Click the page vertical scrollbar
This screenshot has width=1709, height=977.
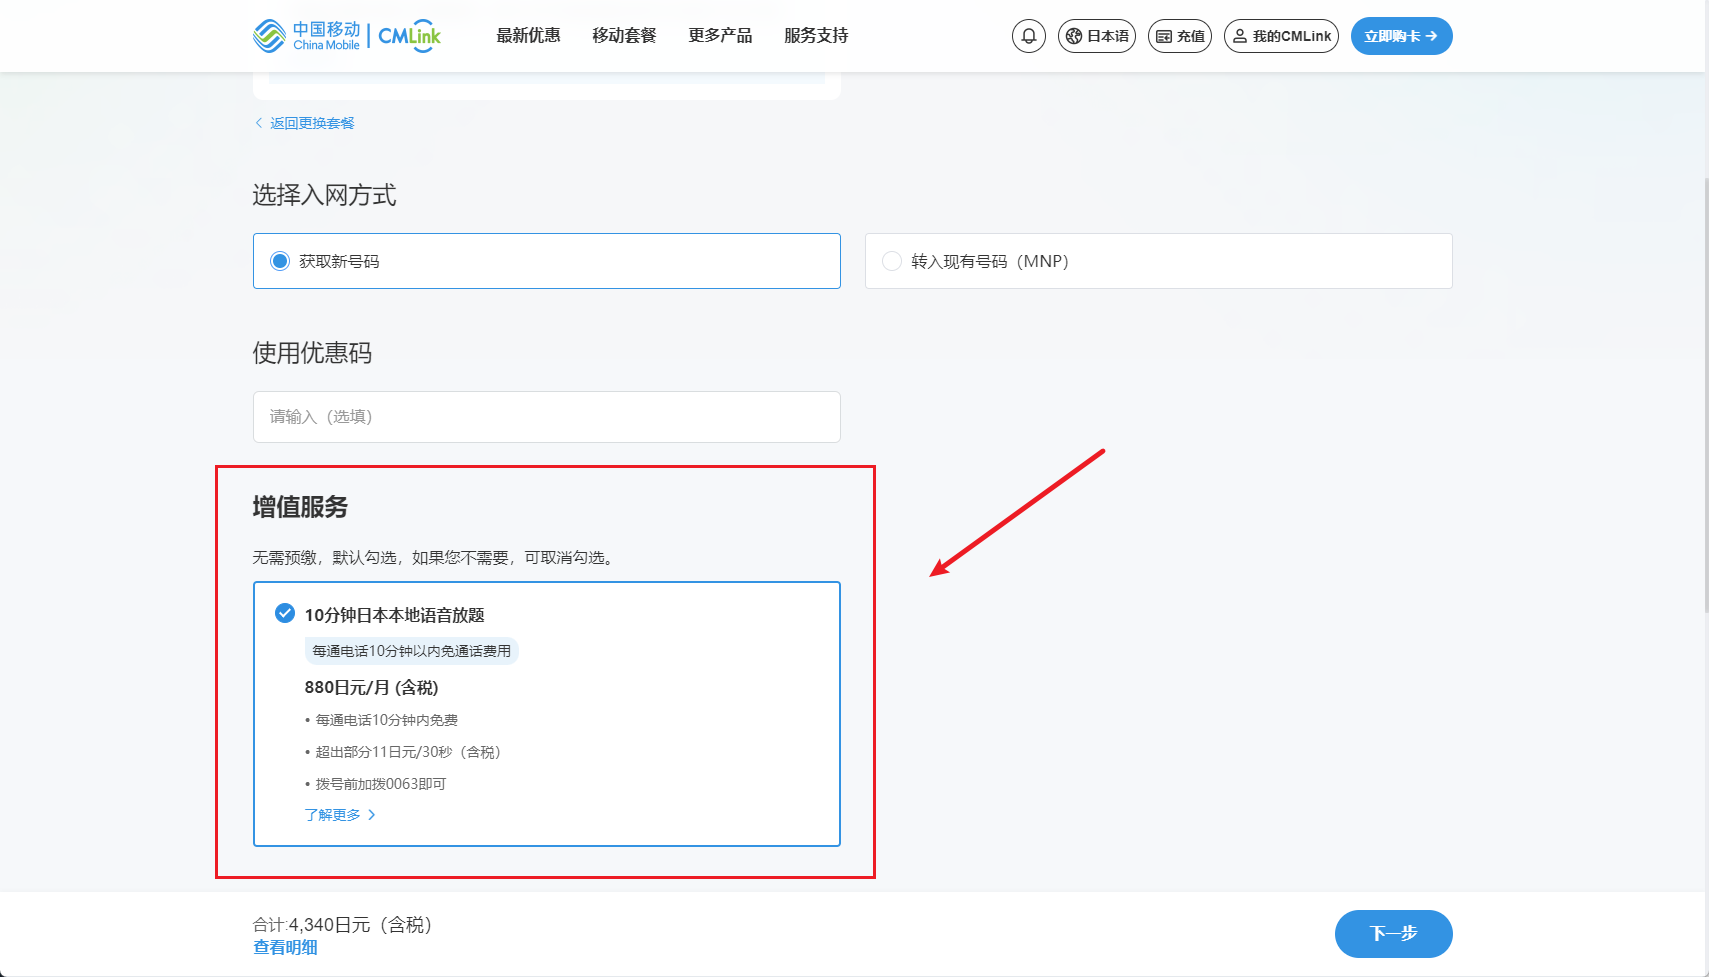pos(1704,400)
